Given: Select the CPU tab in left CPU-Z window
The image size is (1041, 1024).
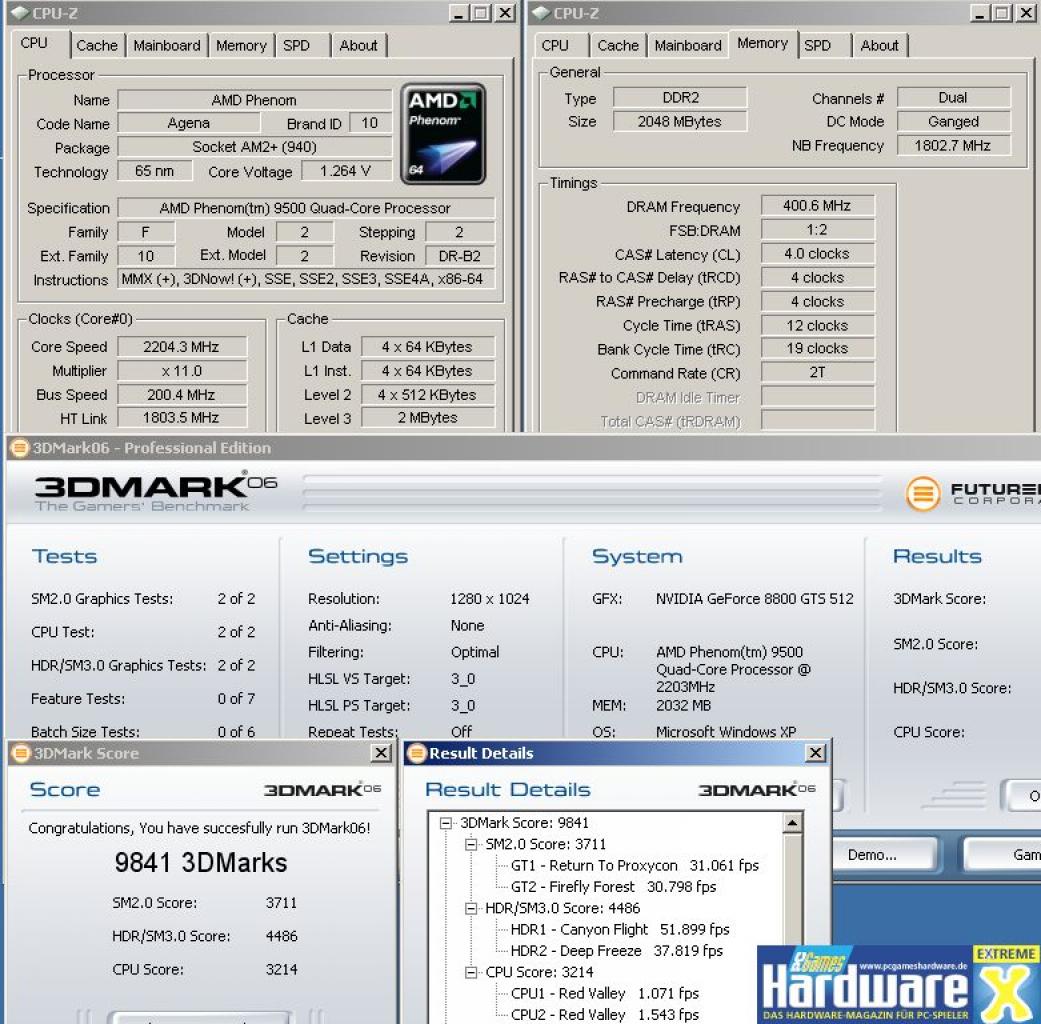Looking at the screenshot, I should click(34, 43).
